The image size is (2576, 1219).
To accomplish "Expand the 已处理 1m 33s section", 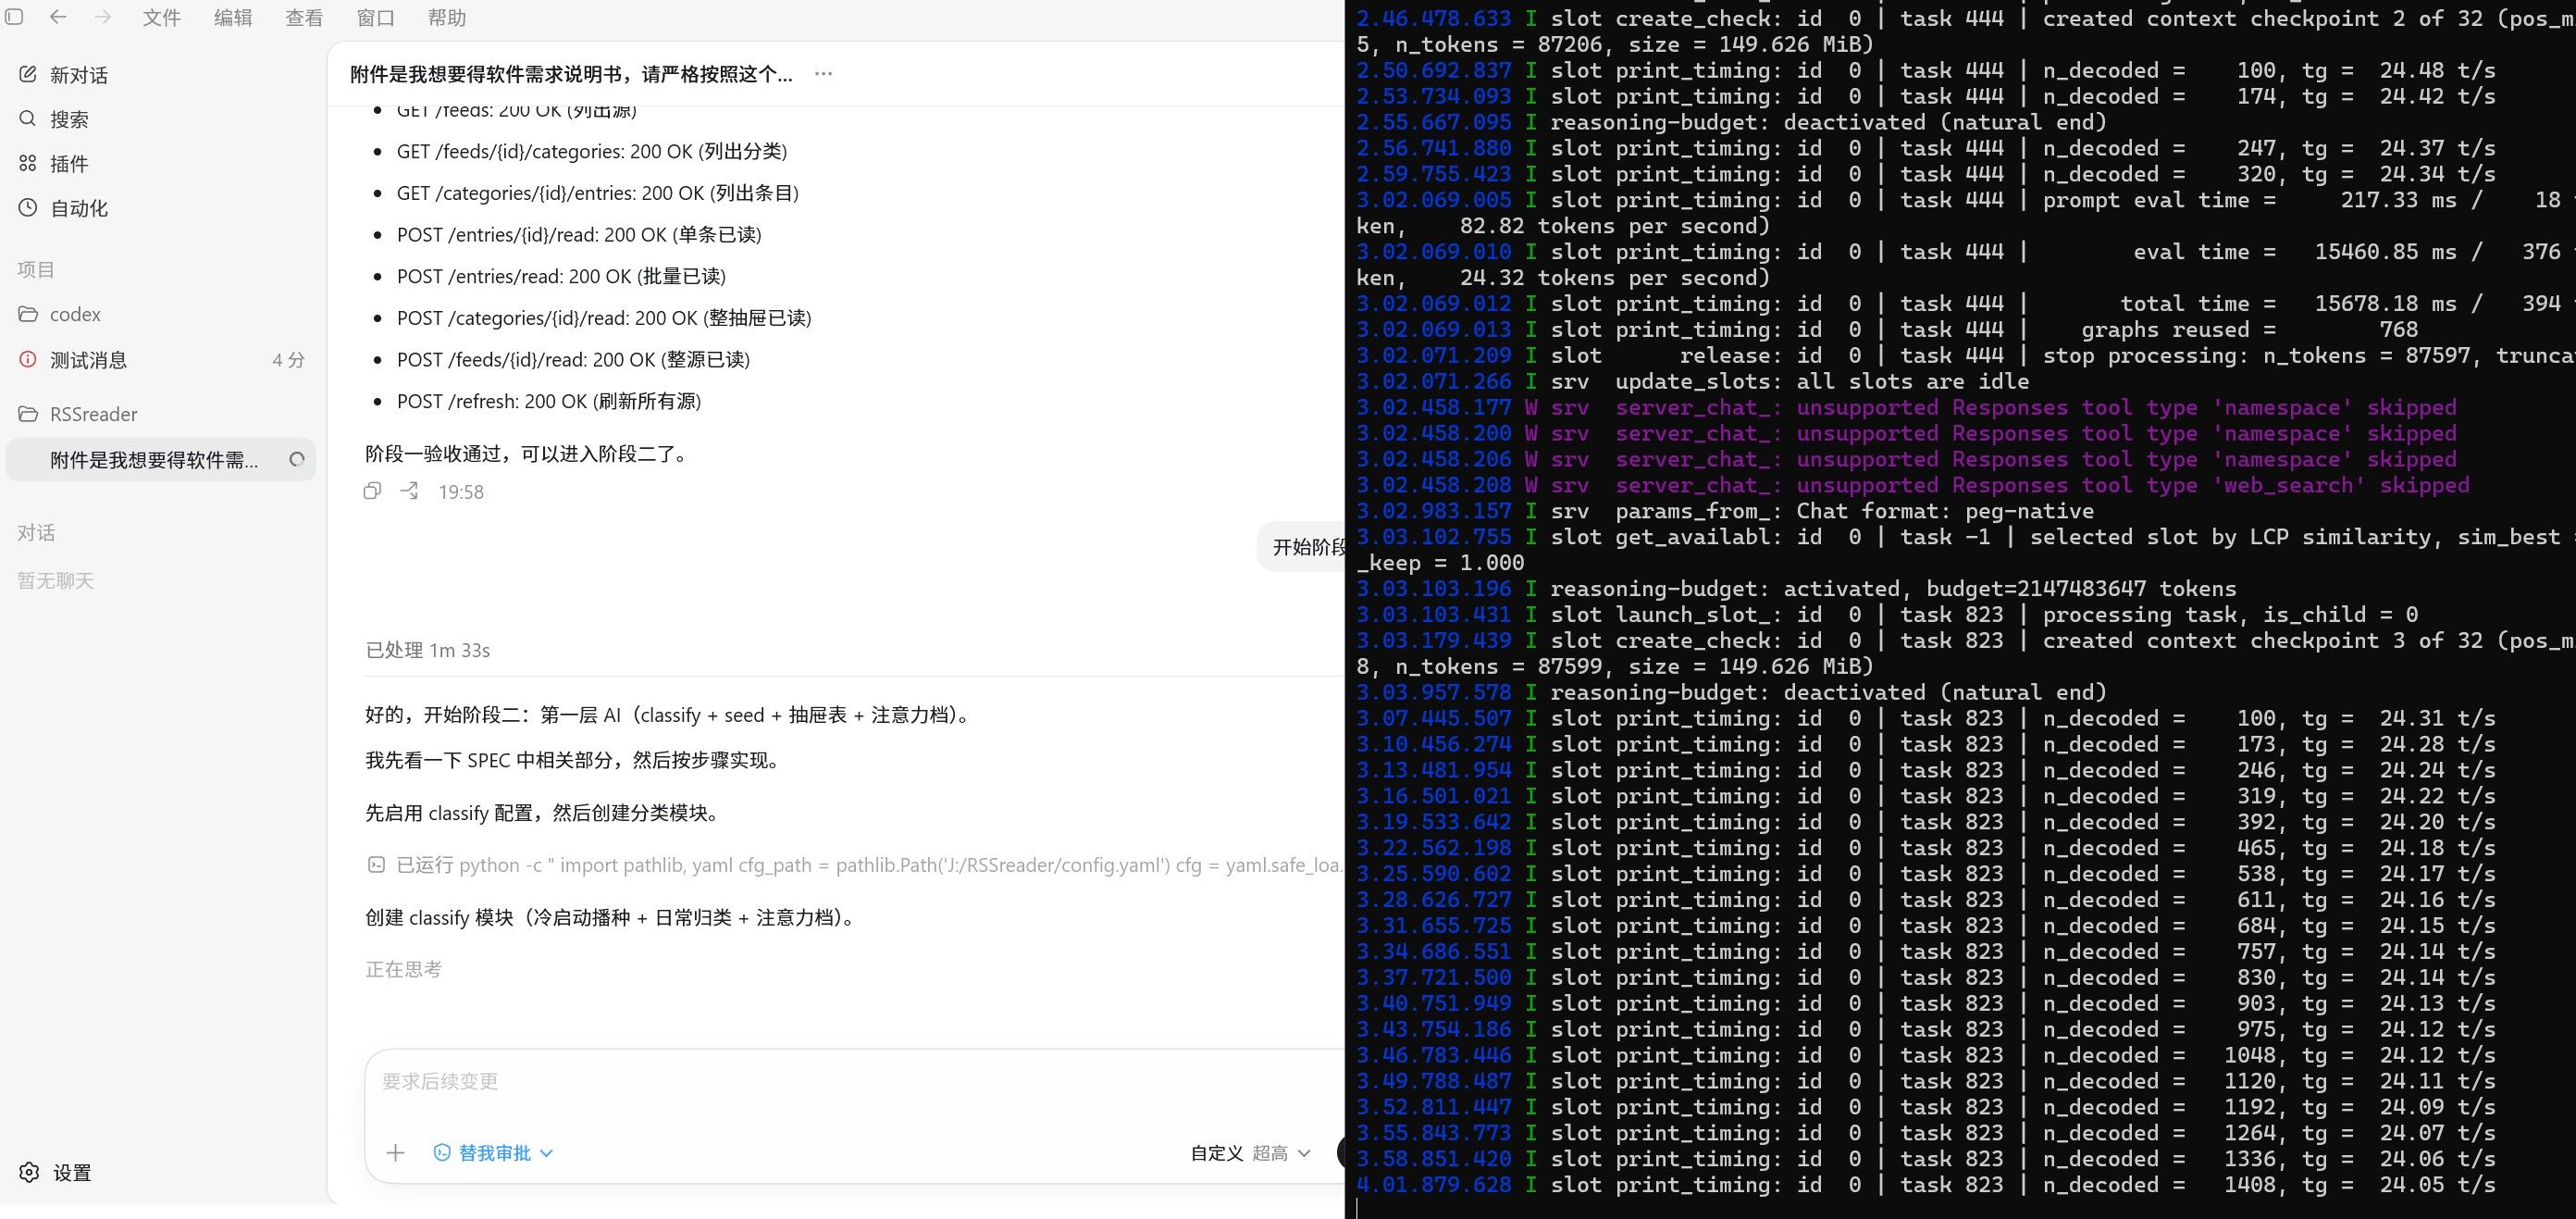I will click(428, 650).
